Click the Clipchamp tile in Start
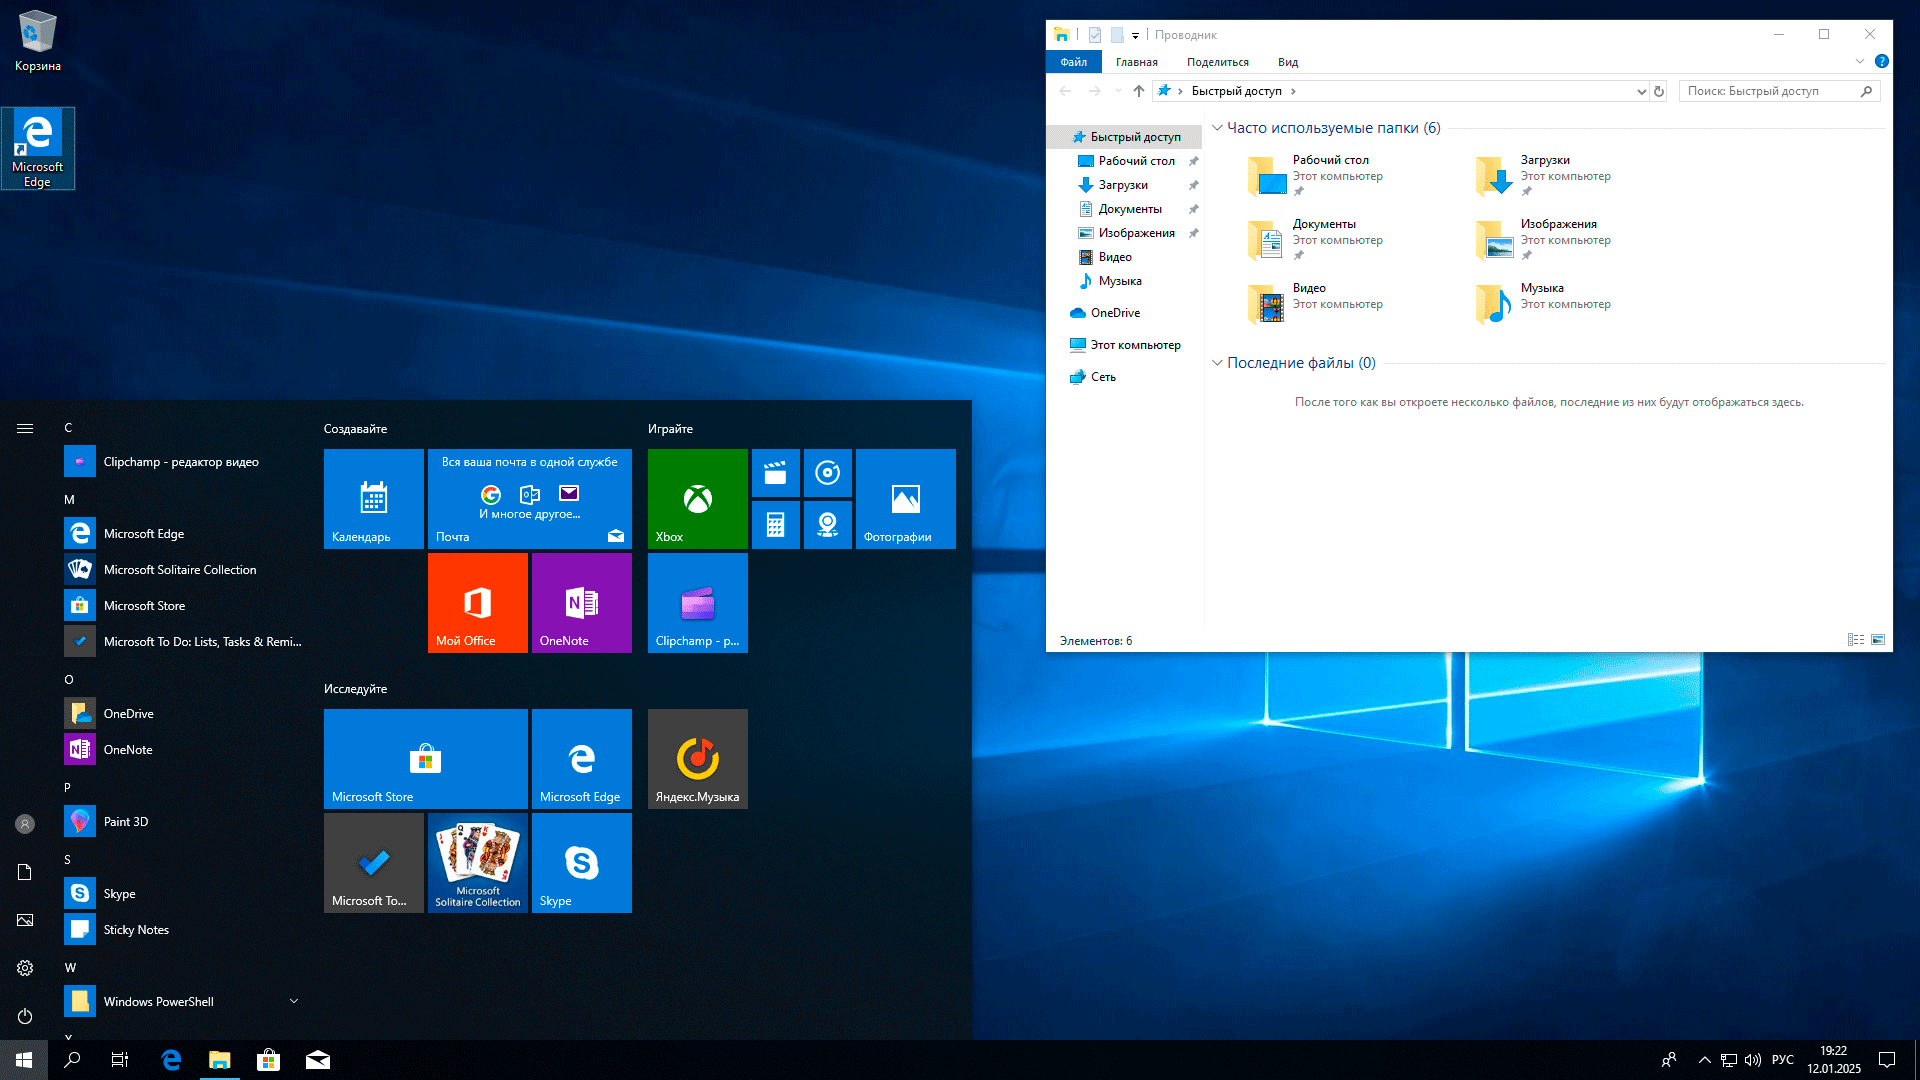This screenshot has width=1920, height=1080. pos(697,602)
